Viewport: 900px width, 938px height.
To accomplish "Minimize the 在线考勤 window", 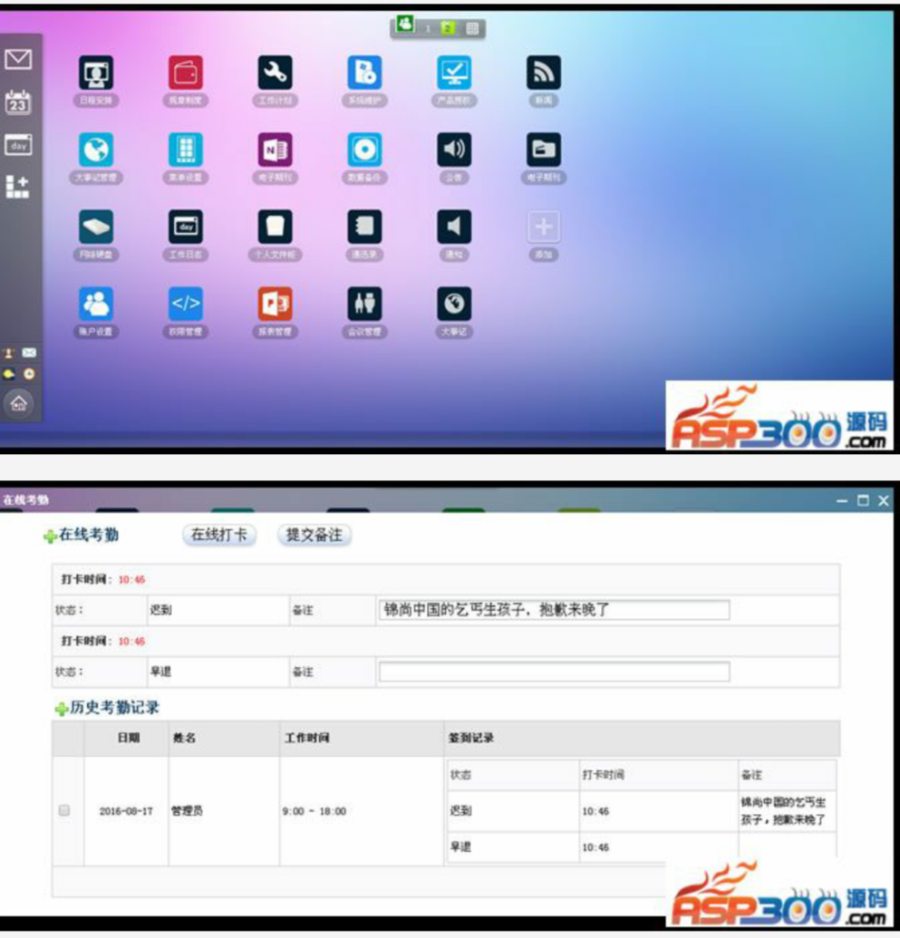I will pos(842,501).
